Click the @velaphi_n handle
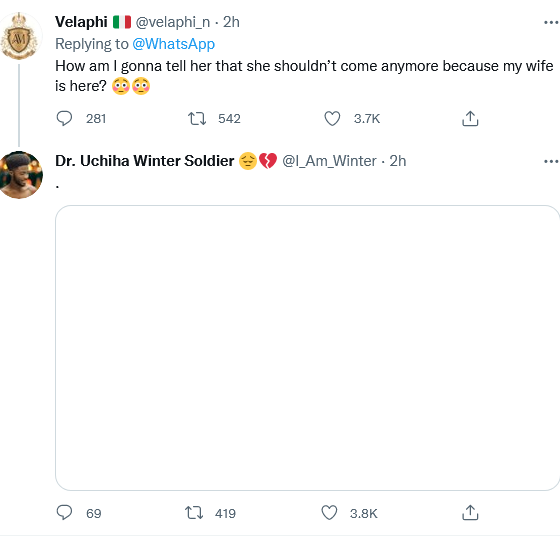560x542 pixels. pyautogui.click(x=173, y=22)
